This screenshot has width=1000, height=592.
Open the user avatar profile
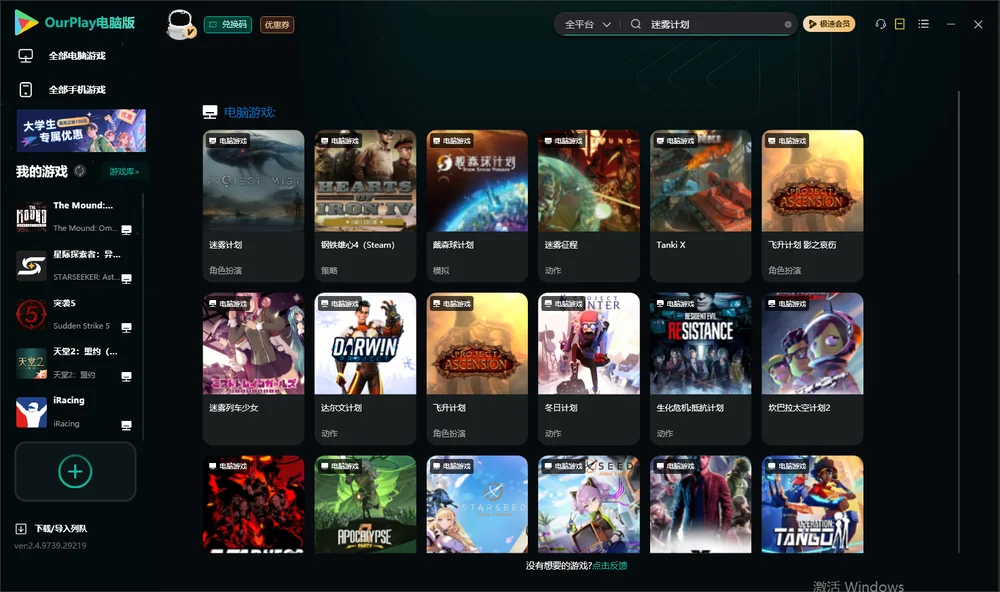coord(180,25)
